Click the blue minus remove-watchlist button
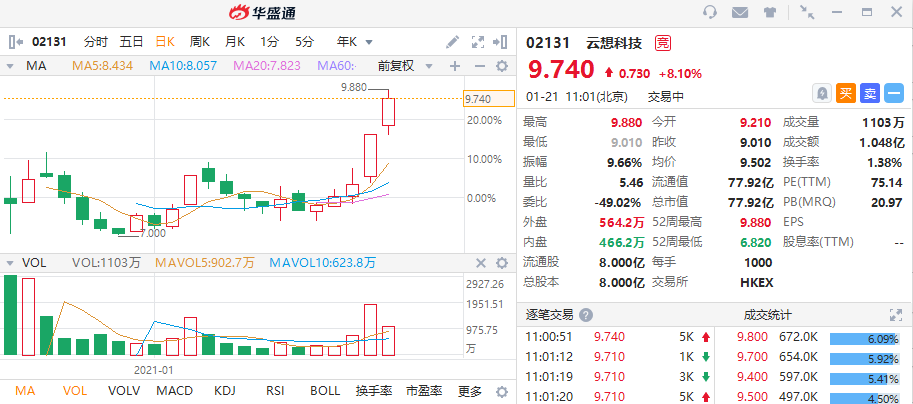This screenshot has width=913, height=404. pyautogui.click(x=894, y=93)
